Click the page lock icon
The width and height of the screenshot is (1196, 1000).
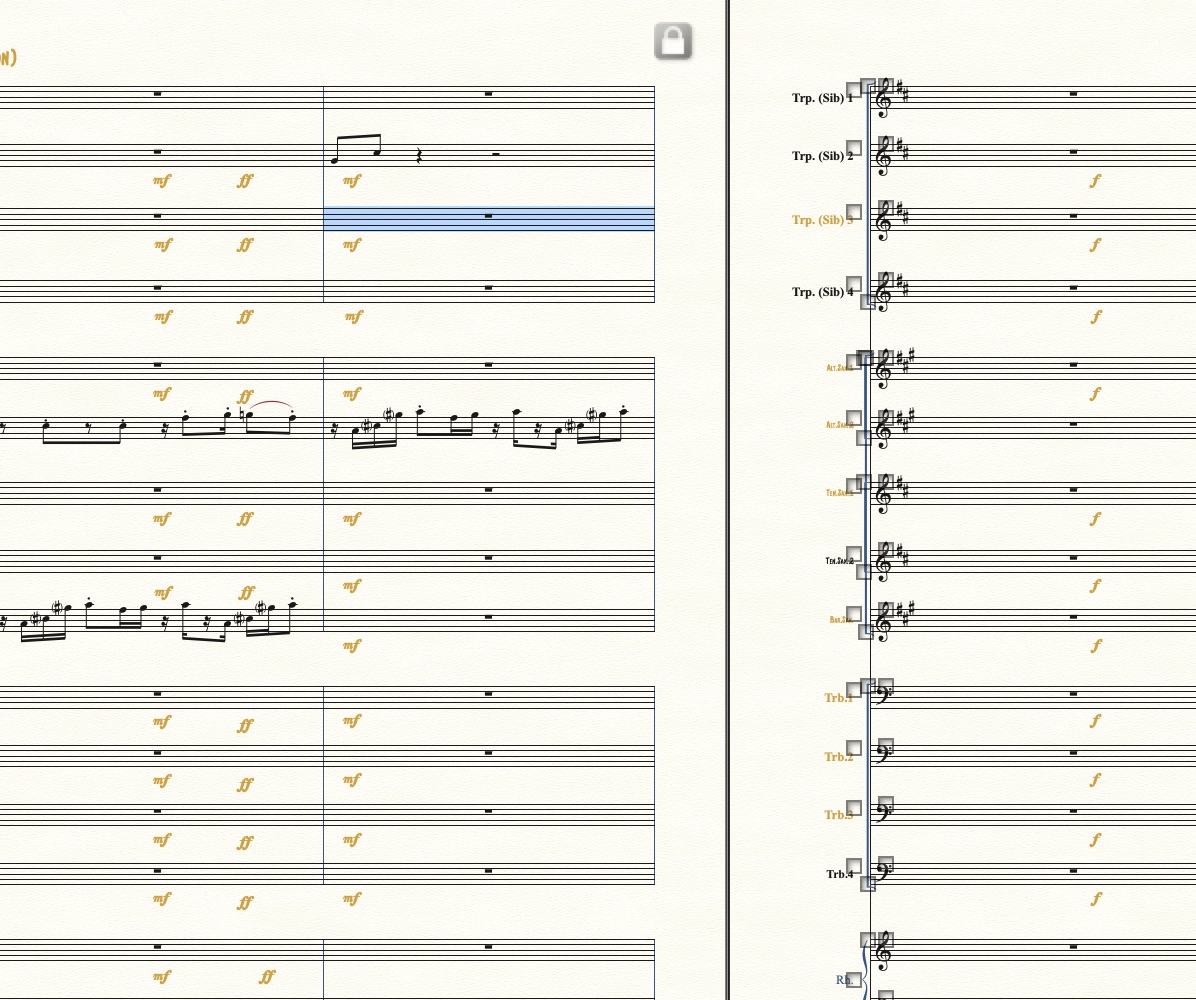(673, 42)
